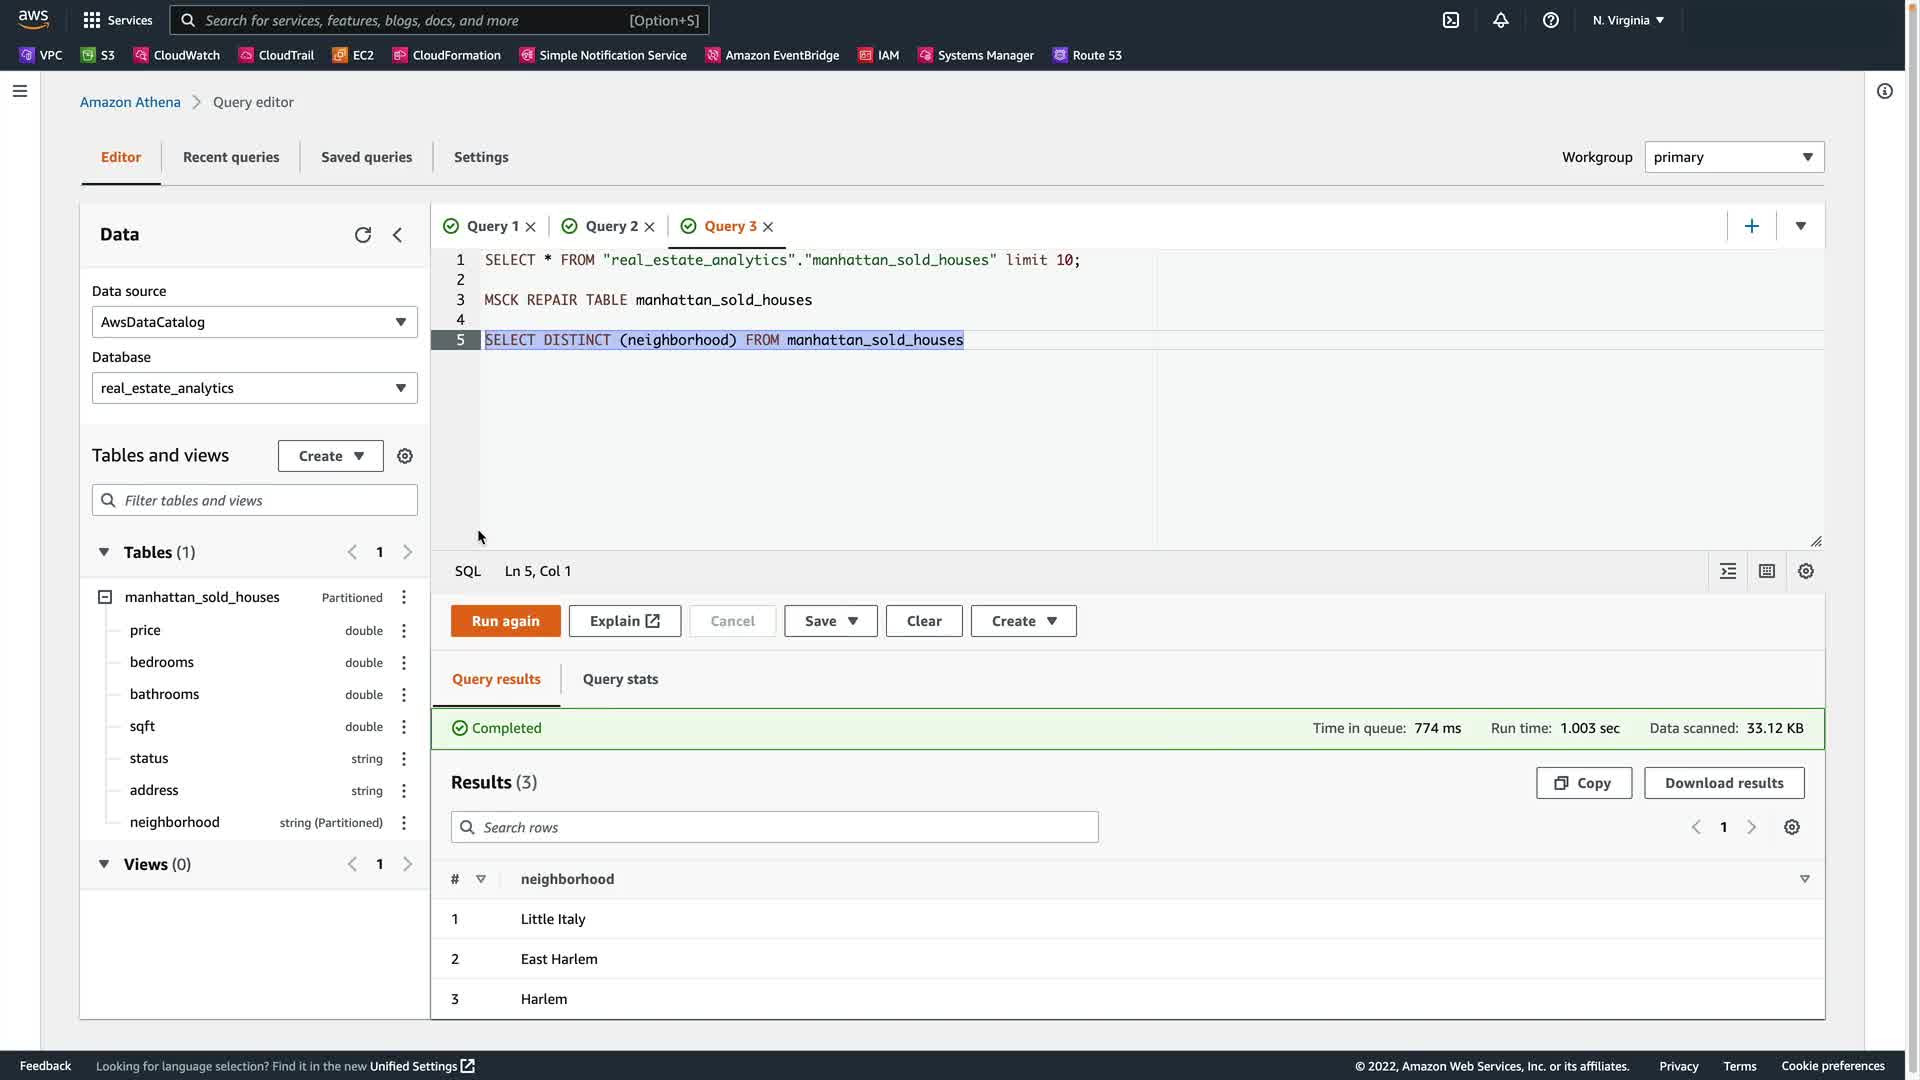Collapse the manahttan_sold_houses table tree

(105, 597)
